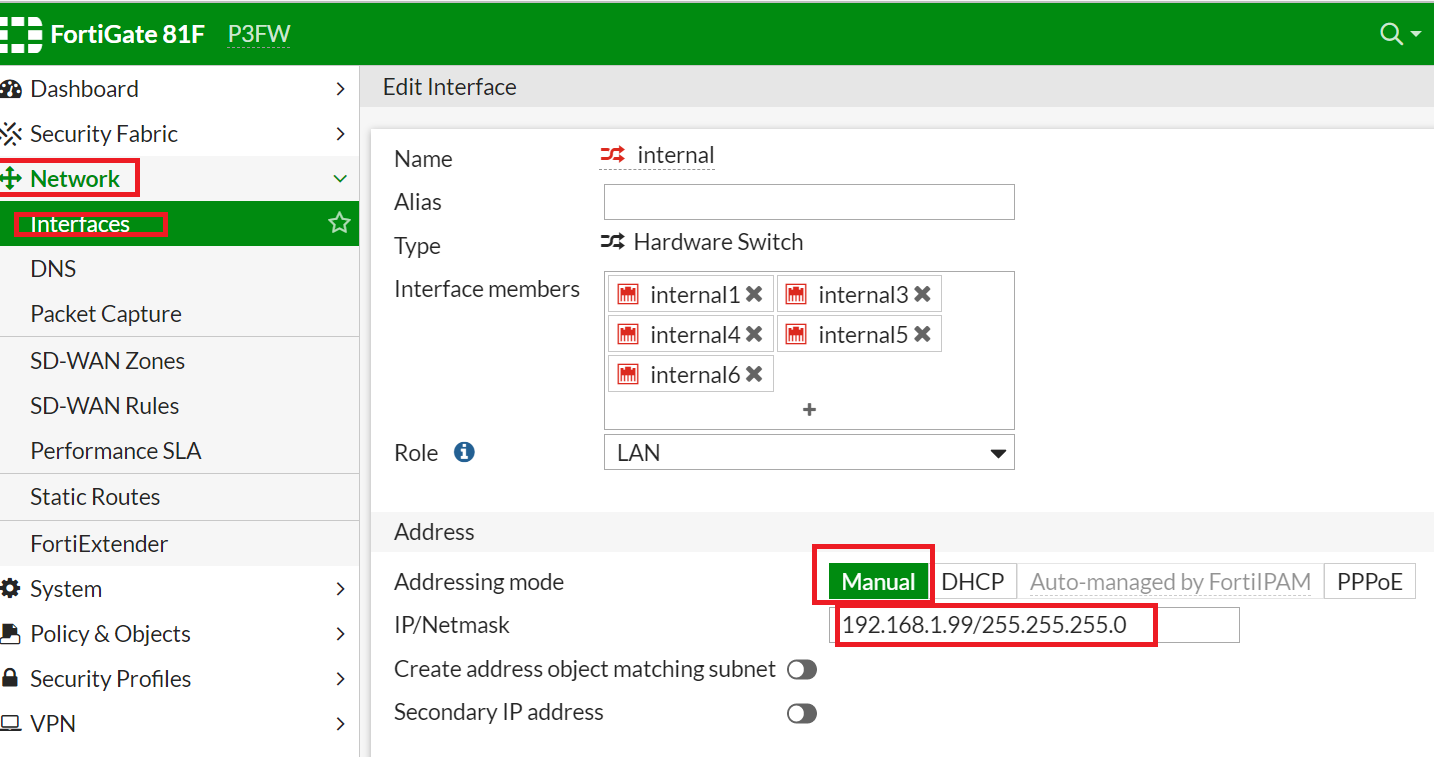Select DHCP addressing mode
Screen dimensions: 1434x757
click(x=973, y=581)
